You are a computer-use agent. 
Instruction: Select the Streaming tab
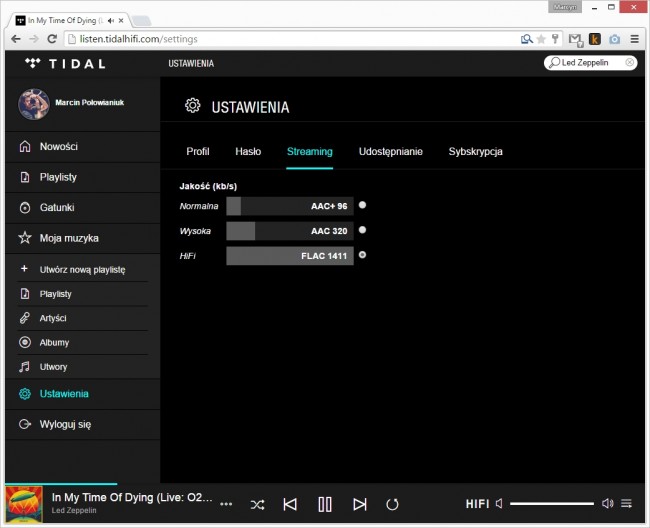(310, 152)
